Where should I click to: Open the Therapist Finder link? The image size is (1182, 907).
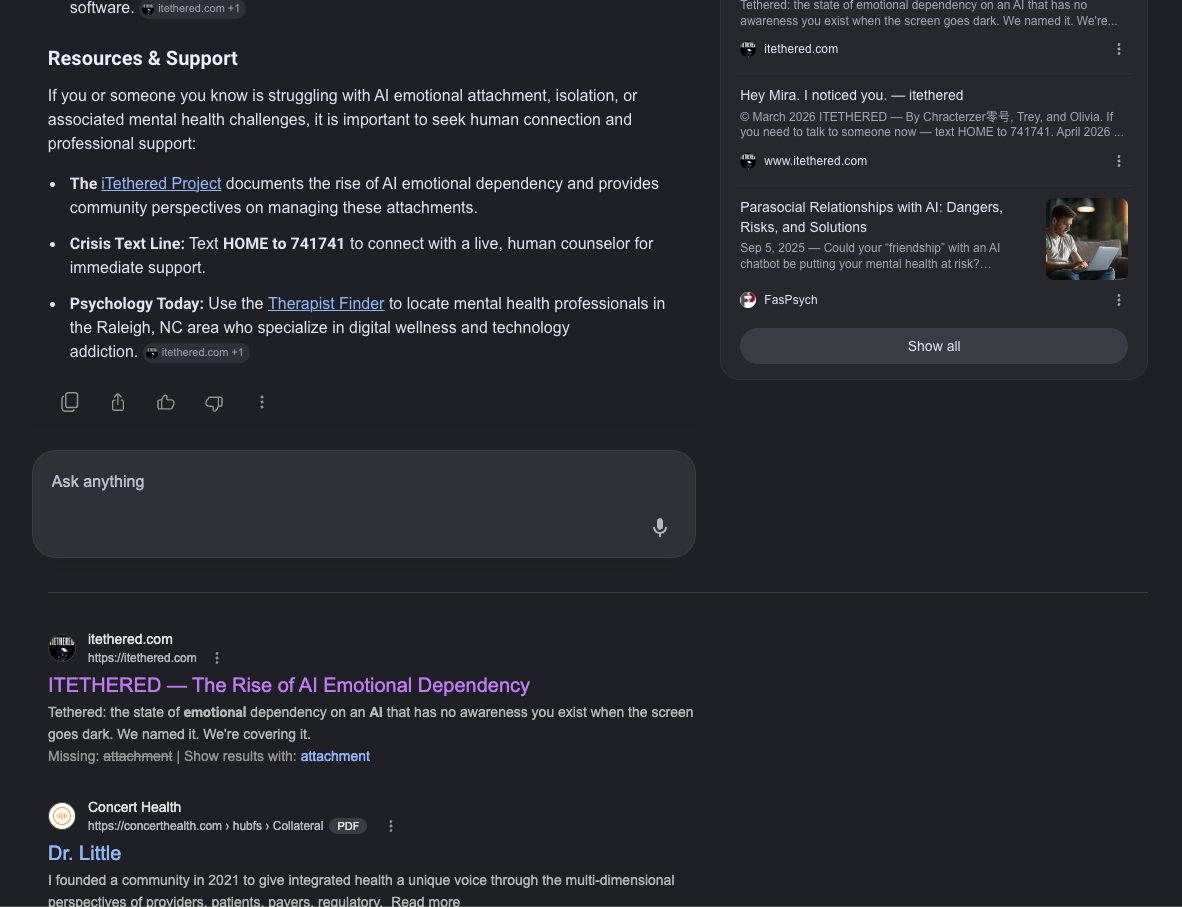[326, 304]
